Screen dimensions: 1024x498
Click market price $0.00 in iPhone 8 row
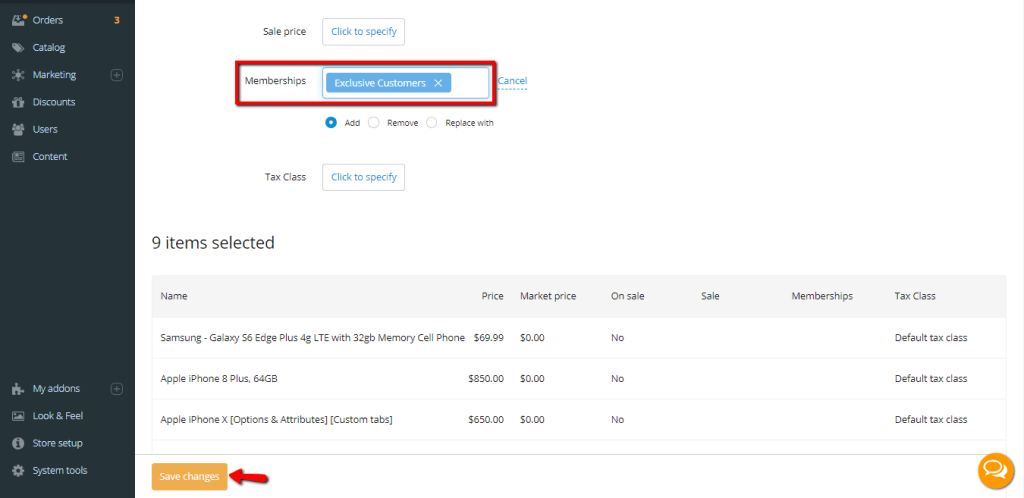(x=532, y=379)
